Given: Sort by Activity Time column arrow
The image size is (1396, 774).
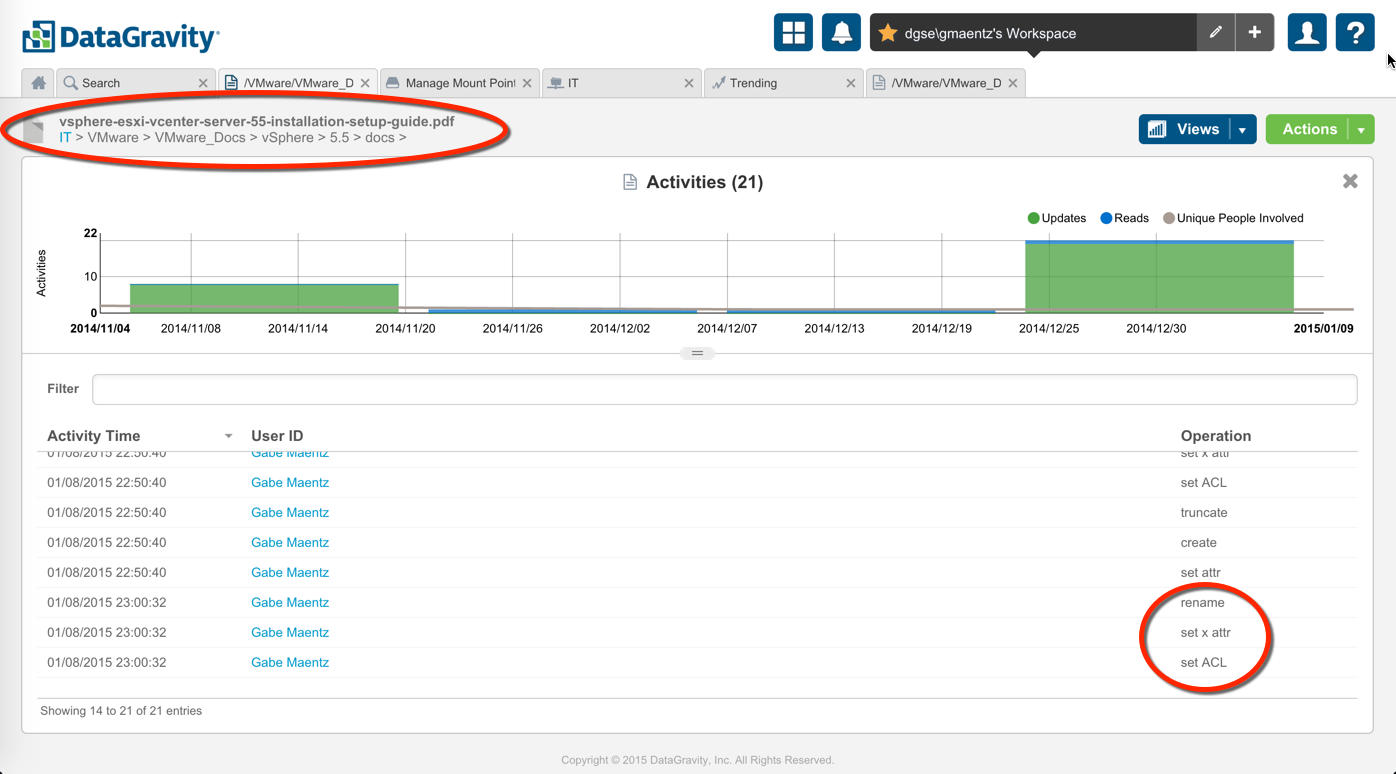Looking at the screenshot, I should (228, 436).
